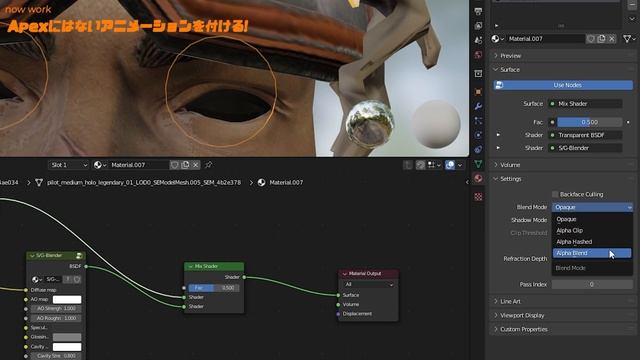Open Slot 1 material slot dropdown

click(69, 165)
